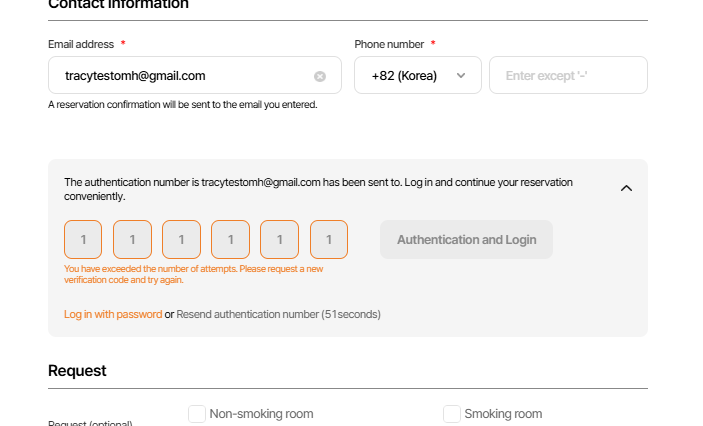Screen dimensions: 703x426
Task: Collapse the authentication number panel
Action: pyautogui.click(x=626, y=188)
